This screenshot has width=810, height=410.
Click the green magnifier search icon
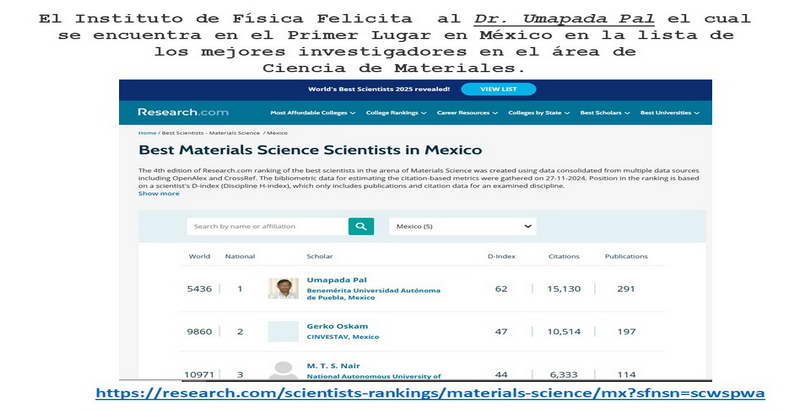361,226
